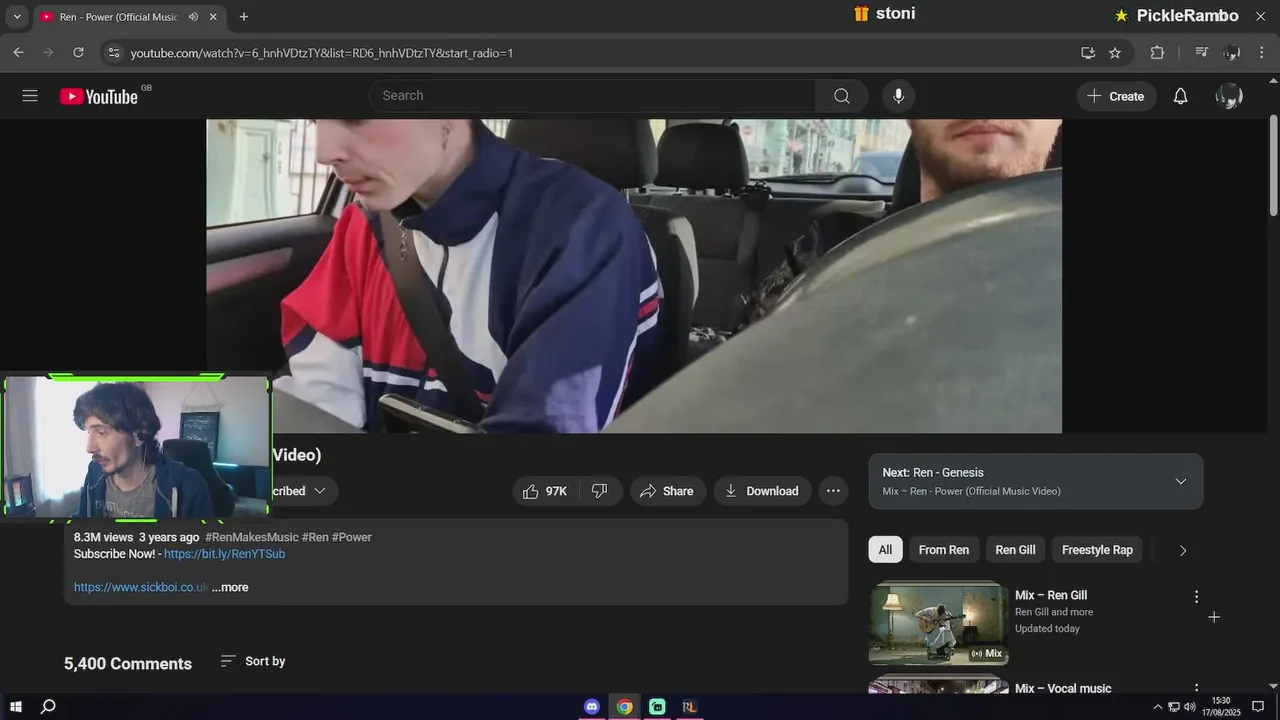Click the video player to pause
Viewport: 1280px width, 720px height.
point(634,276)
